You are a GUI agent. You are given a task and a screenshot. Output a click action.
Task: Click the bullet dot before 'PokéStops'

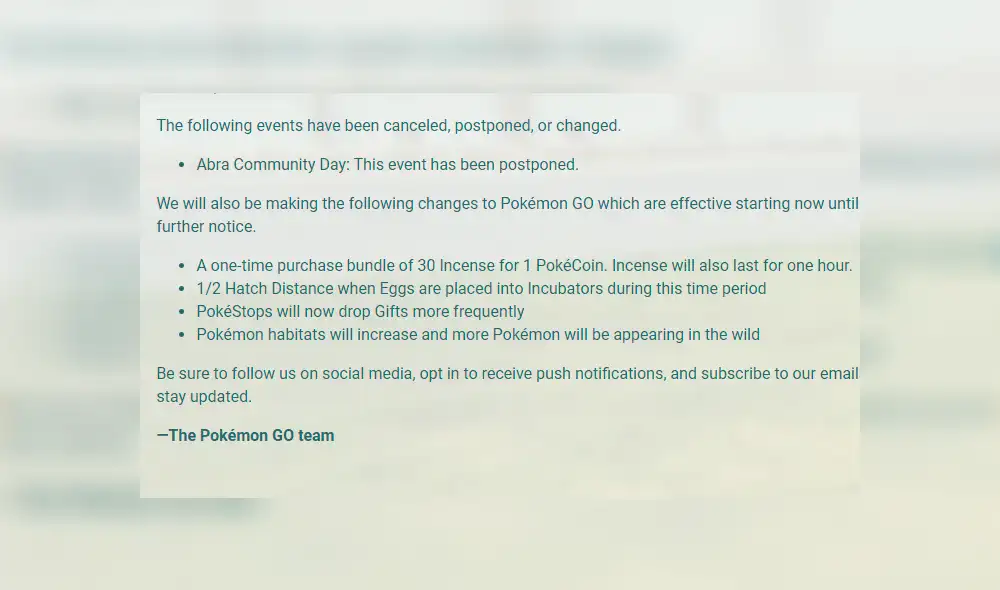point(181,312)
